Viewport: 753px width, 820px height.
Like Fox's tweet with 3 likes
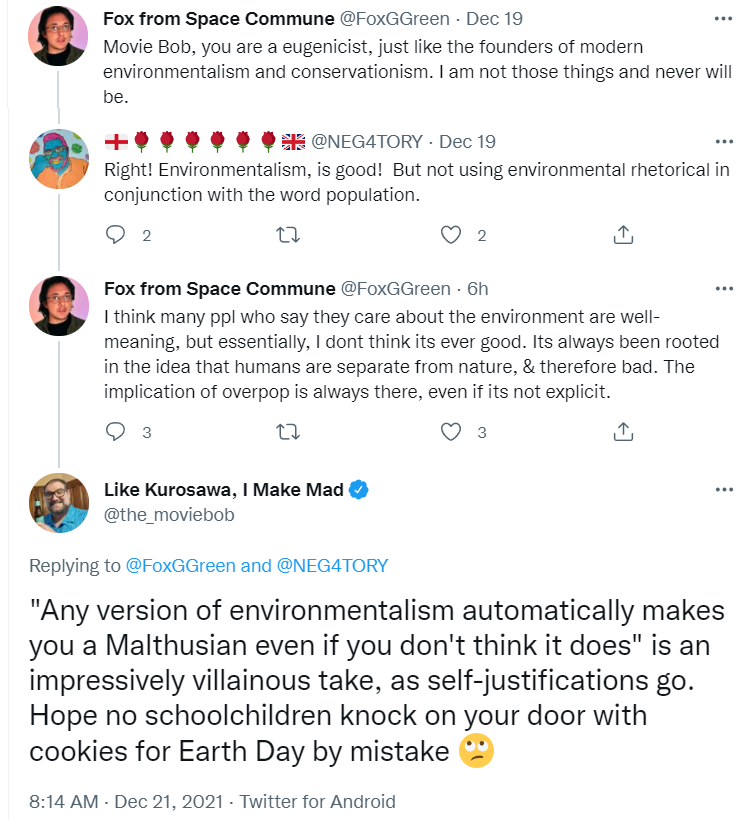(451, 432)
